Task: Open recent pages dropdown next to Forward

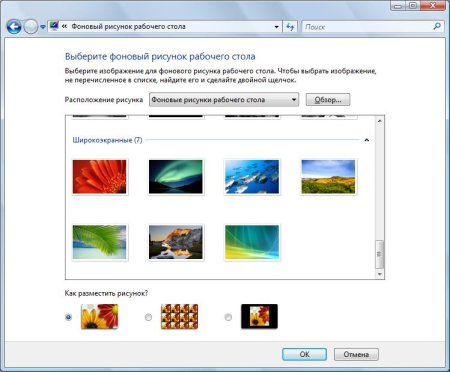Action: pyautogui.click(x=43, y=27)
